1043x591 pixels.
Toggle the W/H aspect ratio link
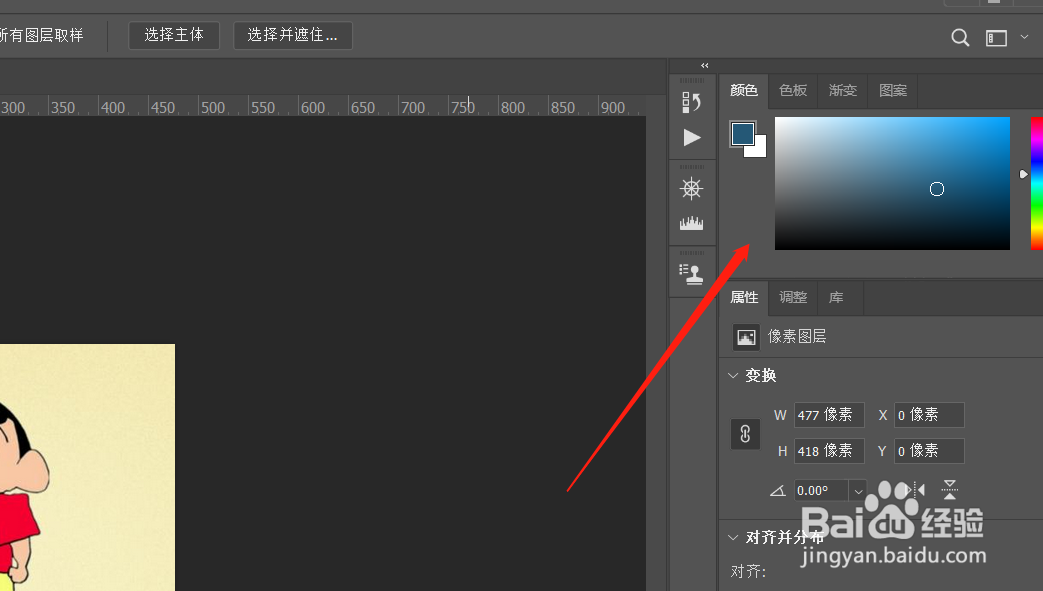pos(745,433)
